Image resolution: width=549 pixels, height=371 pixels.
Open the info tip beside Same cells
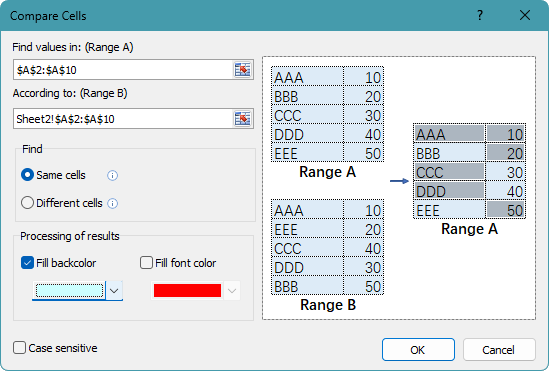[112, 175]
